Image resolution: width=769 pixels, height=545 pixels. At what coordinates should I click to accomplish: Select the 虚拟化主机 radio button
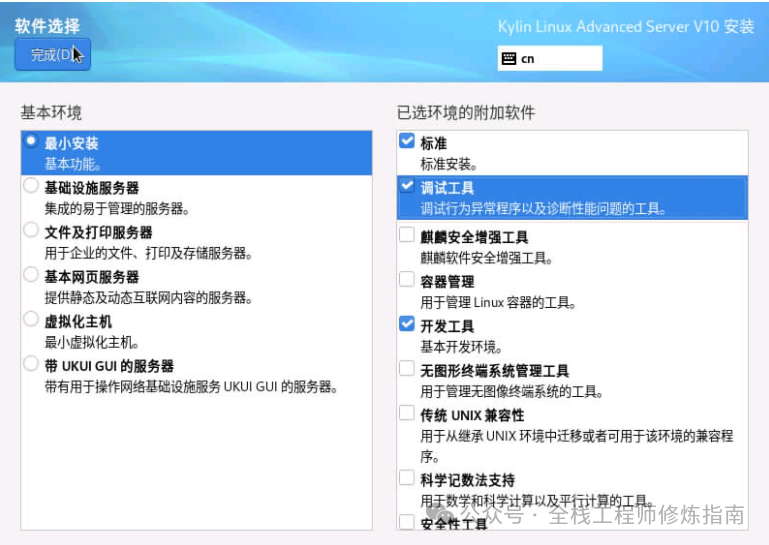31,319
